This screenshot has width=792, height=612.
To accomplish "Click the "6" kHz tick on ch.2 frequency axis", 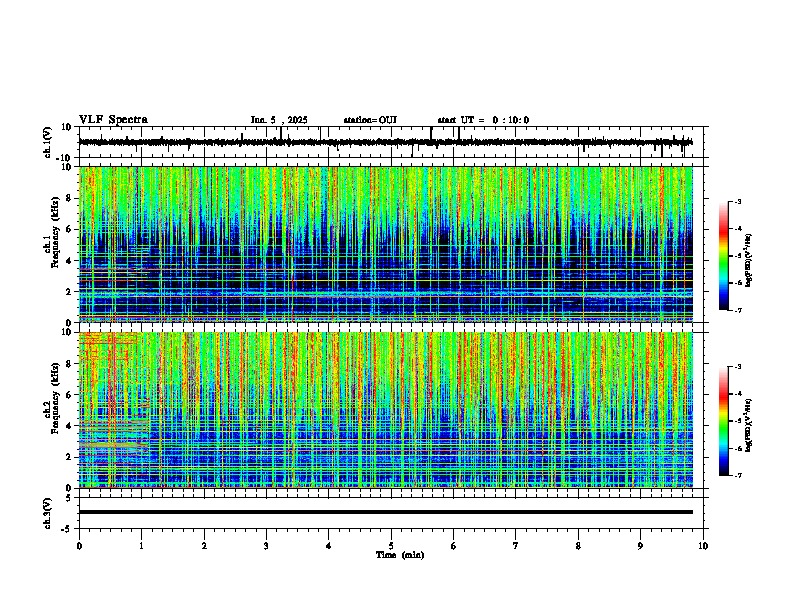I will [69, 395].
